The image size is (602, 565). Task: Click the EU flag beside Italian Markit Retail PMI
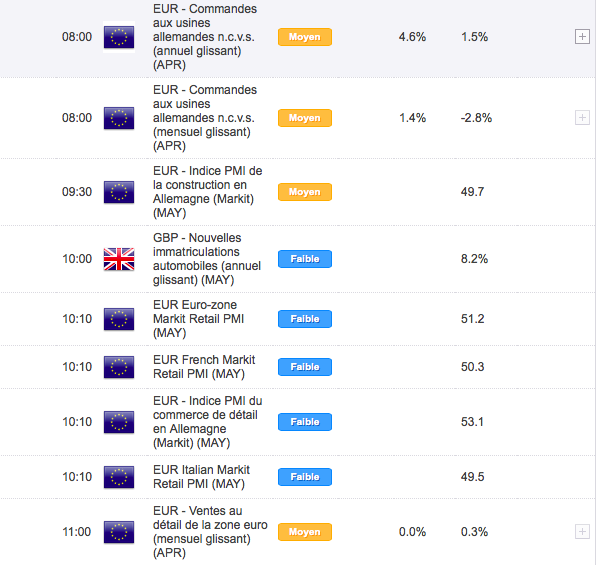pyautogui.click(x=119, y=477)
